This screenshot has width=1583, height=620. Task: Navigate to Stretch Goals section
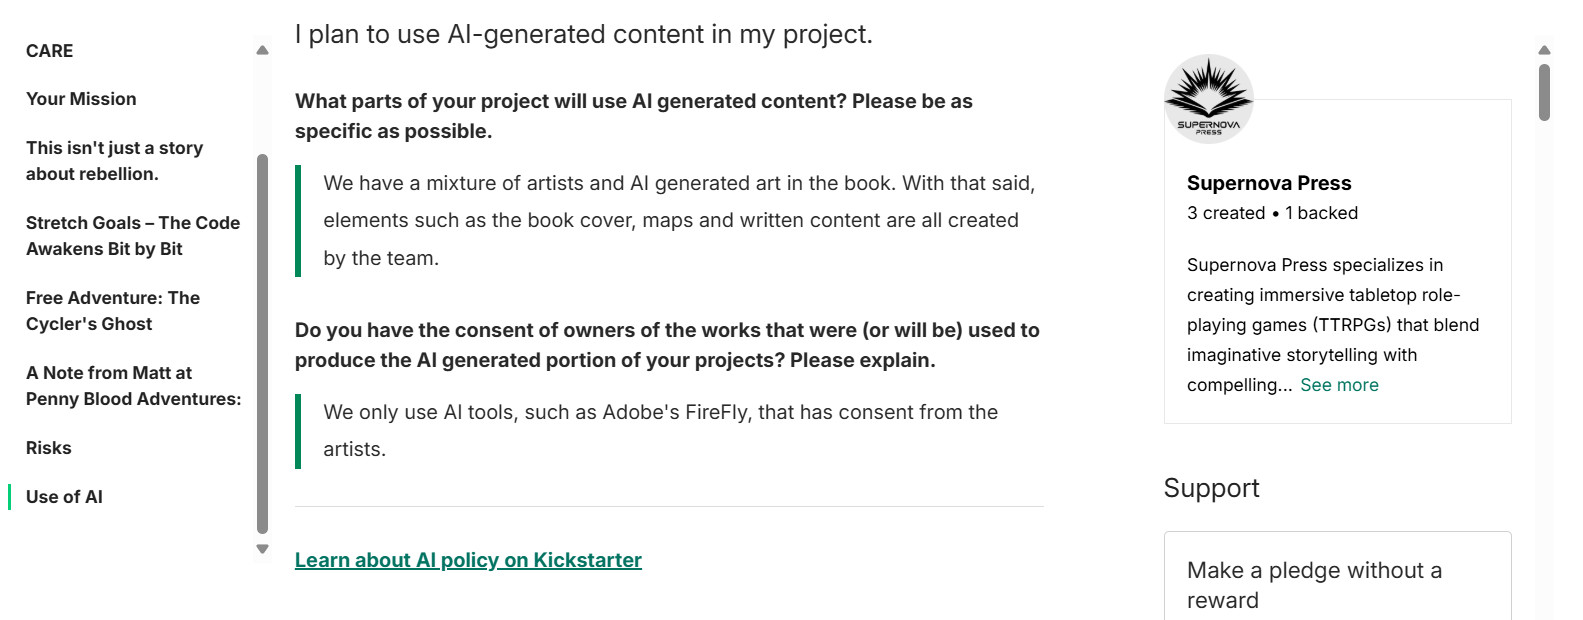(x=133, y=236)
